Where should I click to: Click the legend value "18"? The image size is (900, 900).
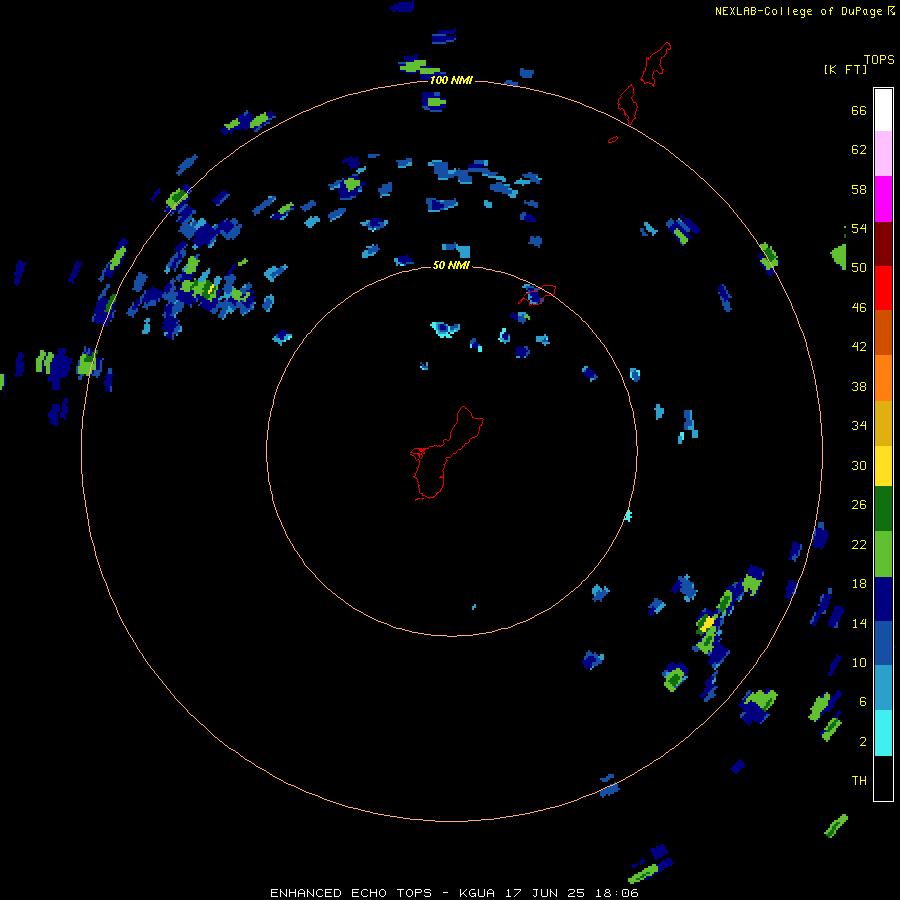point(859,584)
